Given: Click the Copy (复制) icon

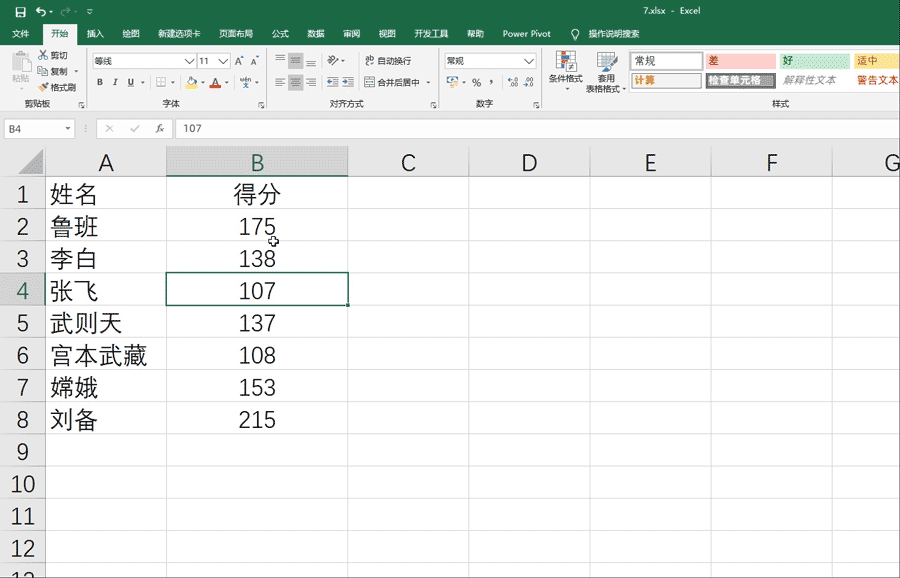Looking at the screenshot, I should tap(42, 71).
